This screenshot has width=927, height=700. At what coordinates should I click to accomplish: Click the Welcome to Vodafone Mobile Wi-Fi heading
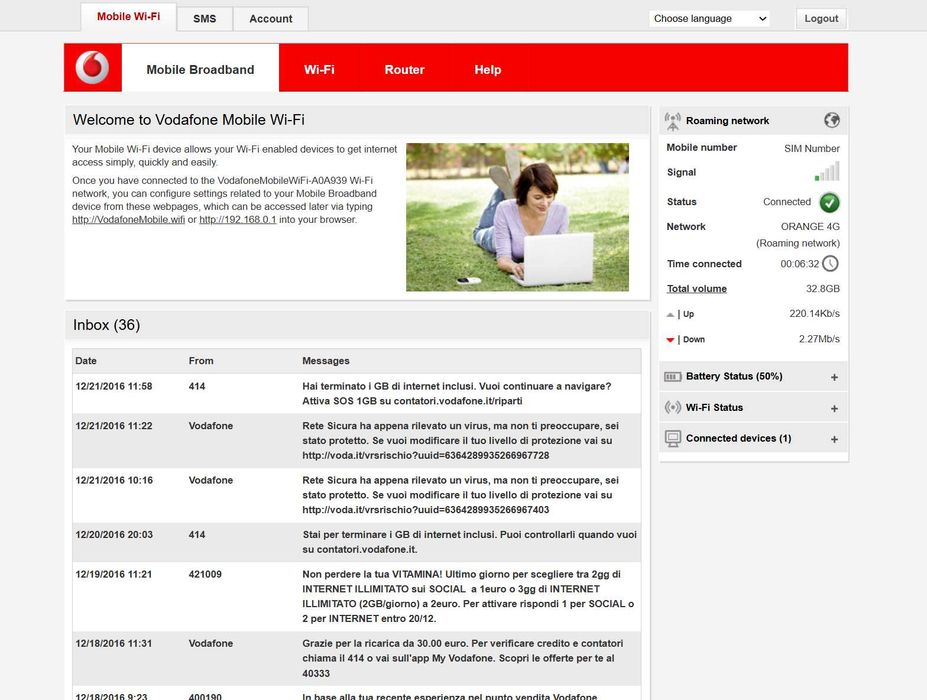coord(189,119)
